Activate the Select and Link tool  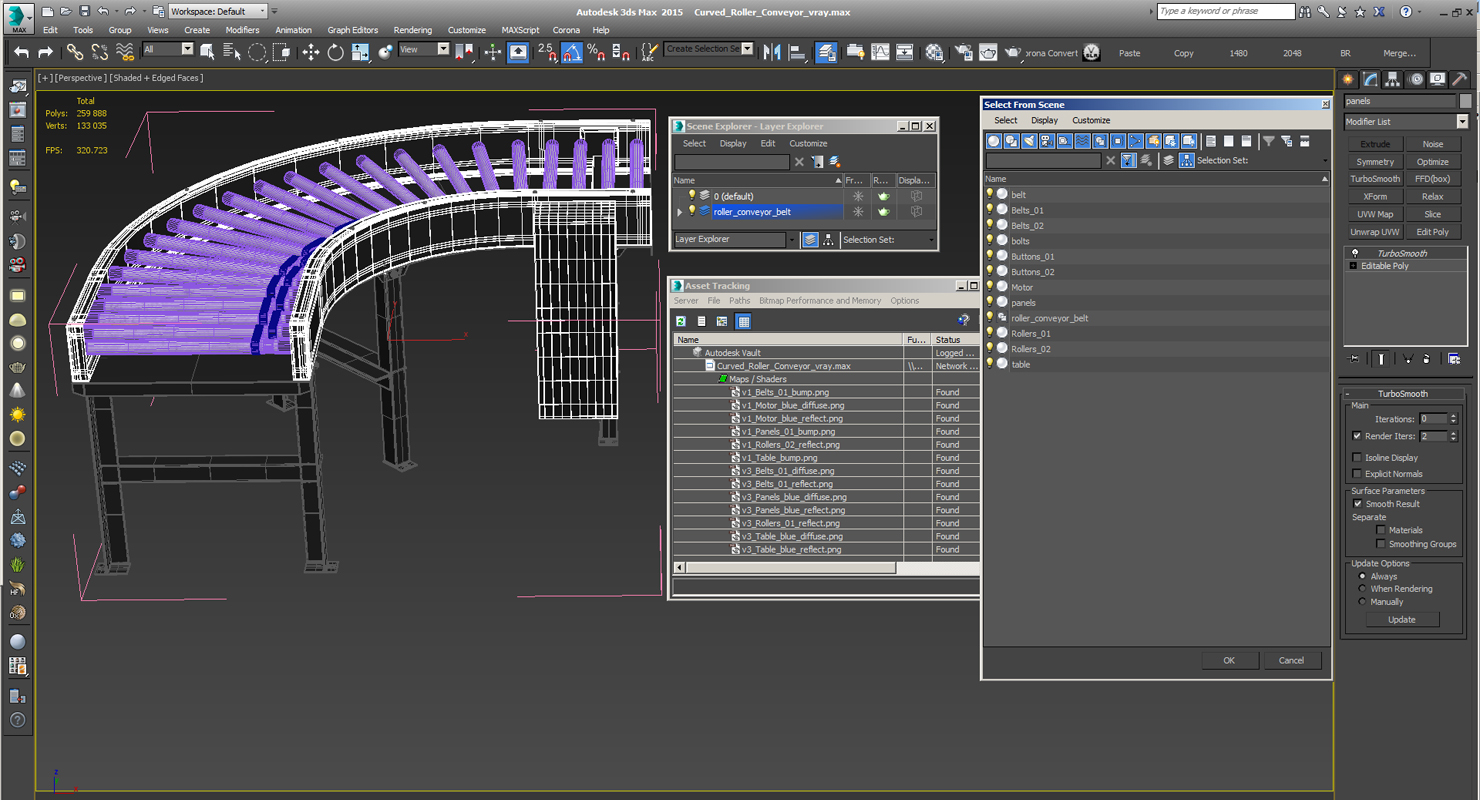point(75,52)
